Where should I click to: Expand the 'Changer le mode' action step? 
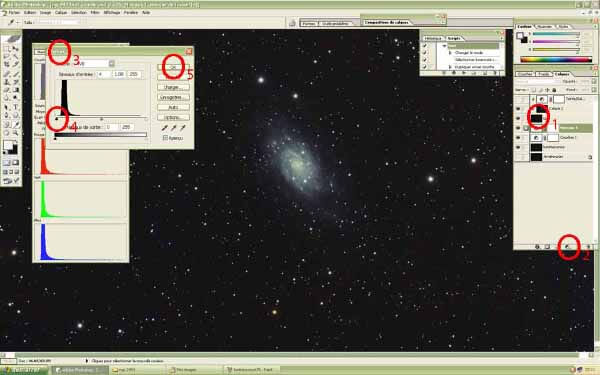click(450, 53)
